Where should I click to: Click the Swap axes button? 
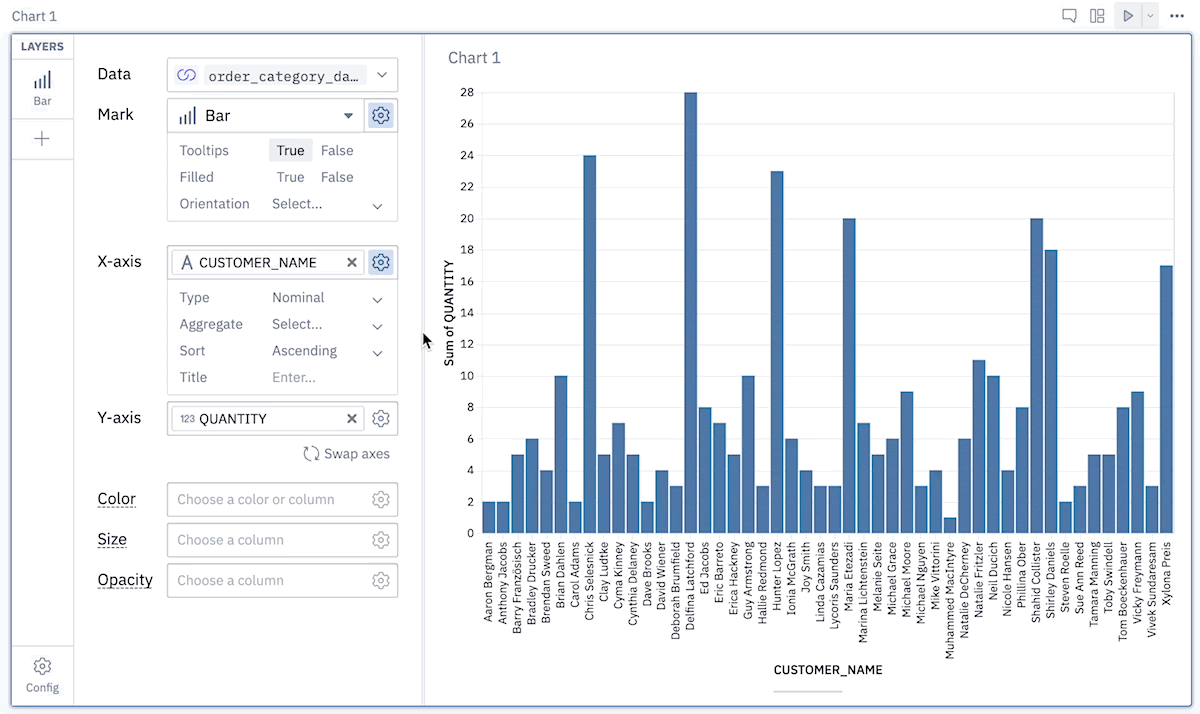346,453
